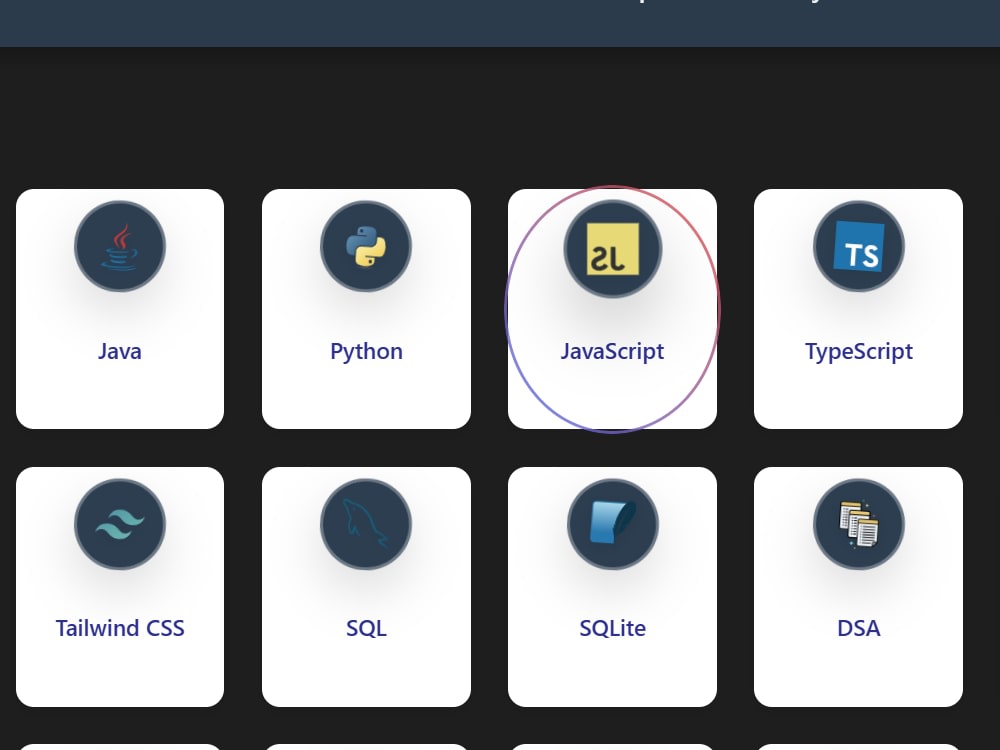Open the TypeScript course link
This screenshot has width=1000, height=750.
(x=859, y=351)
